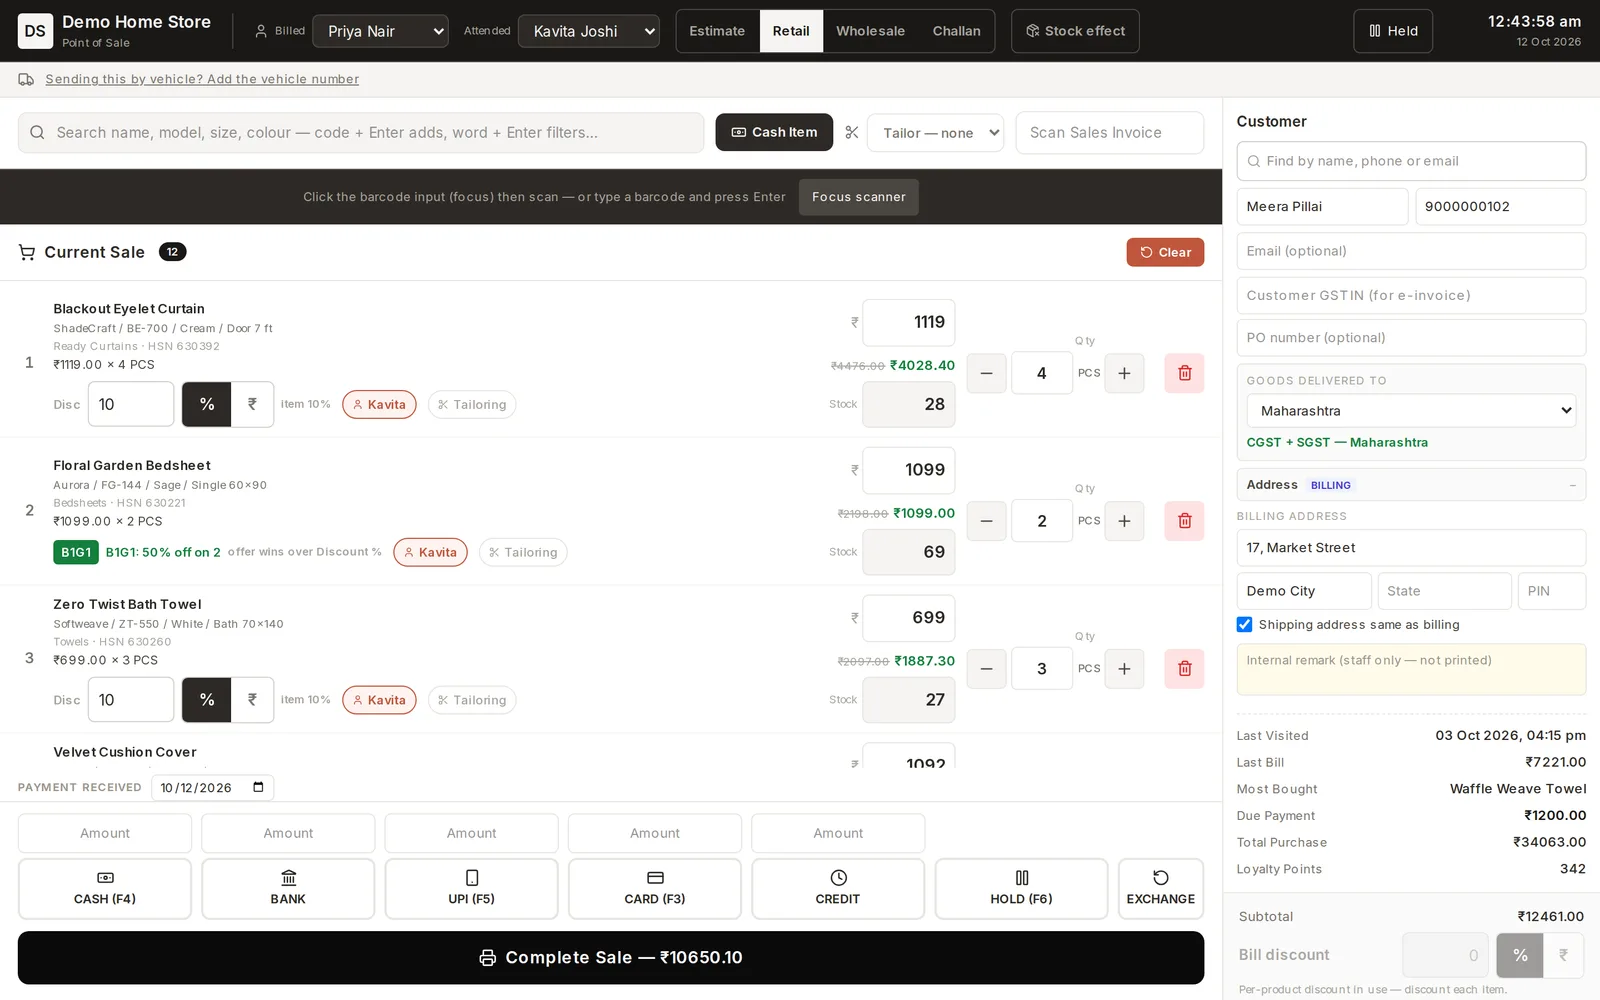1600x1000 pixels.
Task: Delete the Blackout Eyelet Curtain item
Action: (1184, 373)
